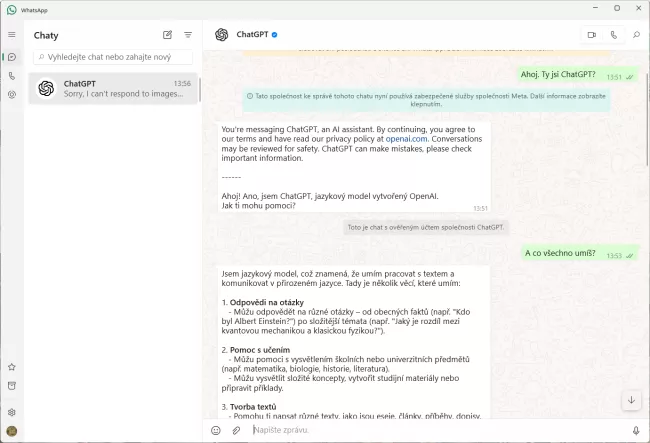Viewport: 650px width, 443px height.
Task: Open the emoji picker
Action: point(215,430)
